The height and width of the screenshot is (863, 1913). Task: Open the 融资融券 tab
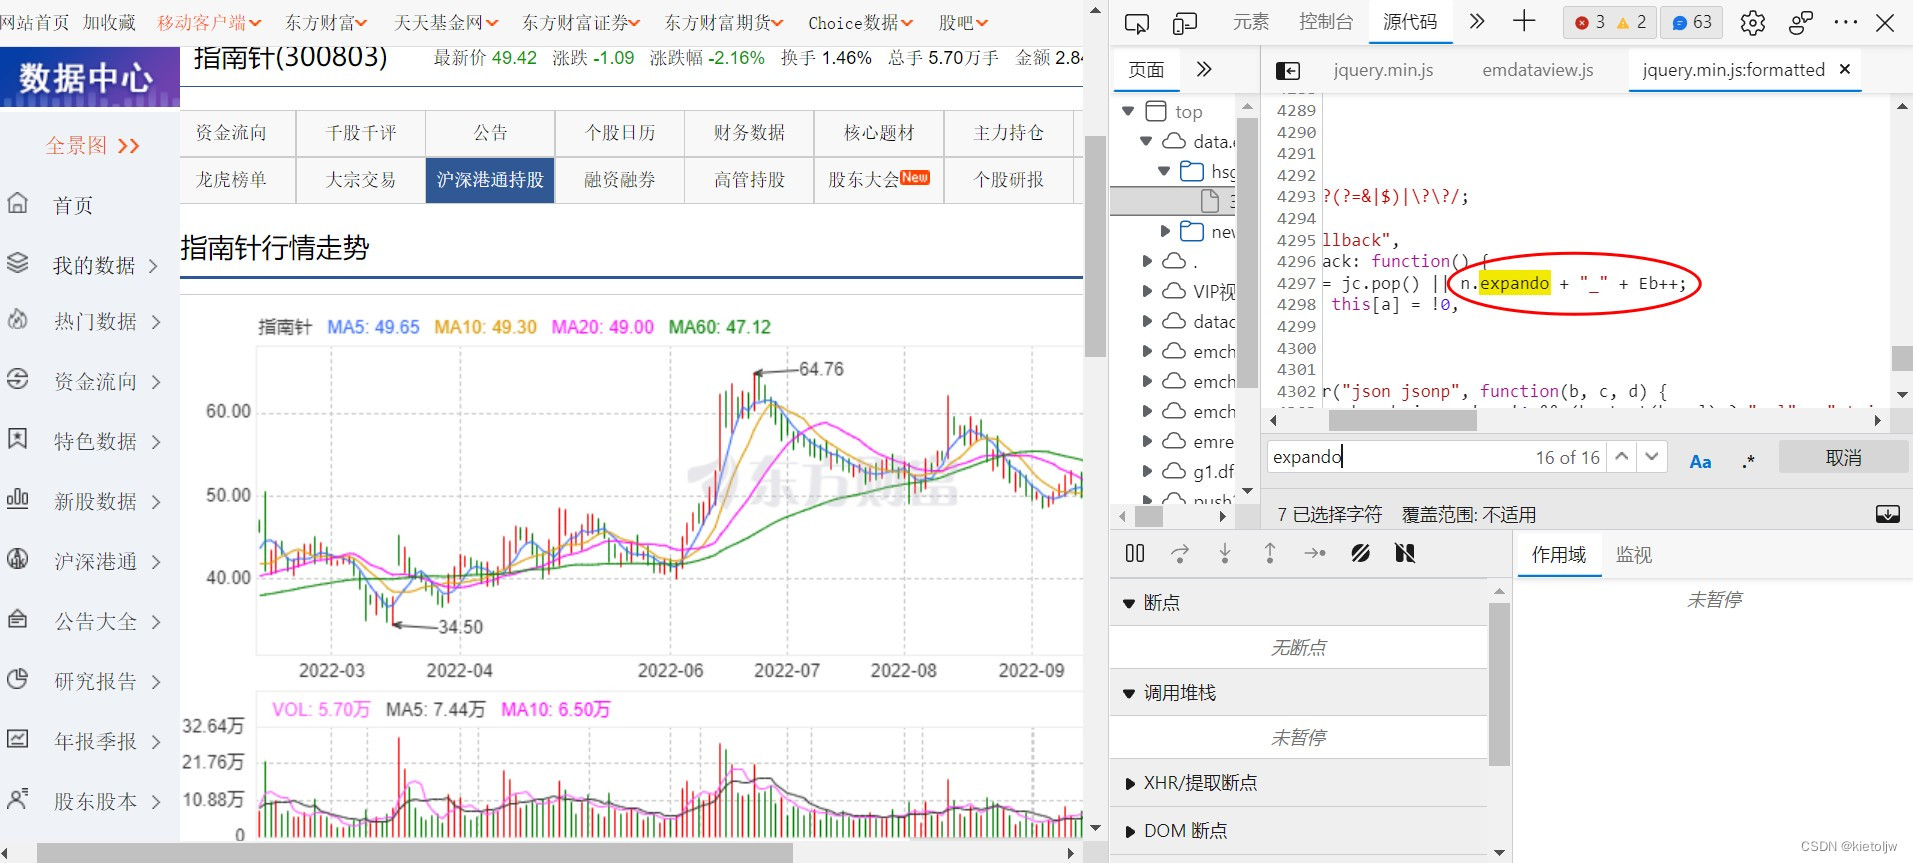pos(620,180)
